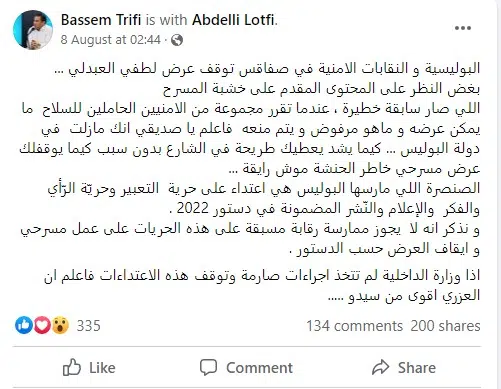Click the heart Love reaction icon

click(42, 325)
